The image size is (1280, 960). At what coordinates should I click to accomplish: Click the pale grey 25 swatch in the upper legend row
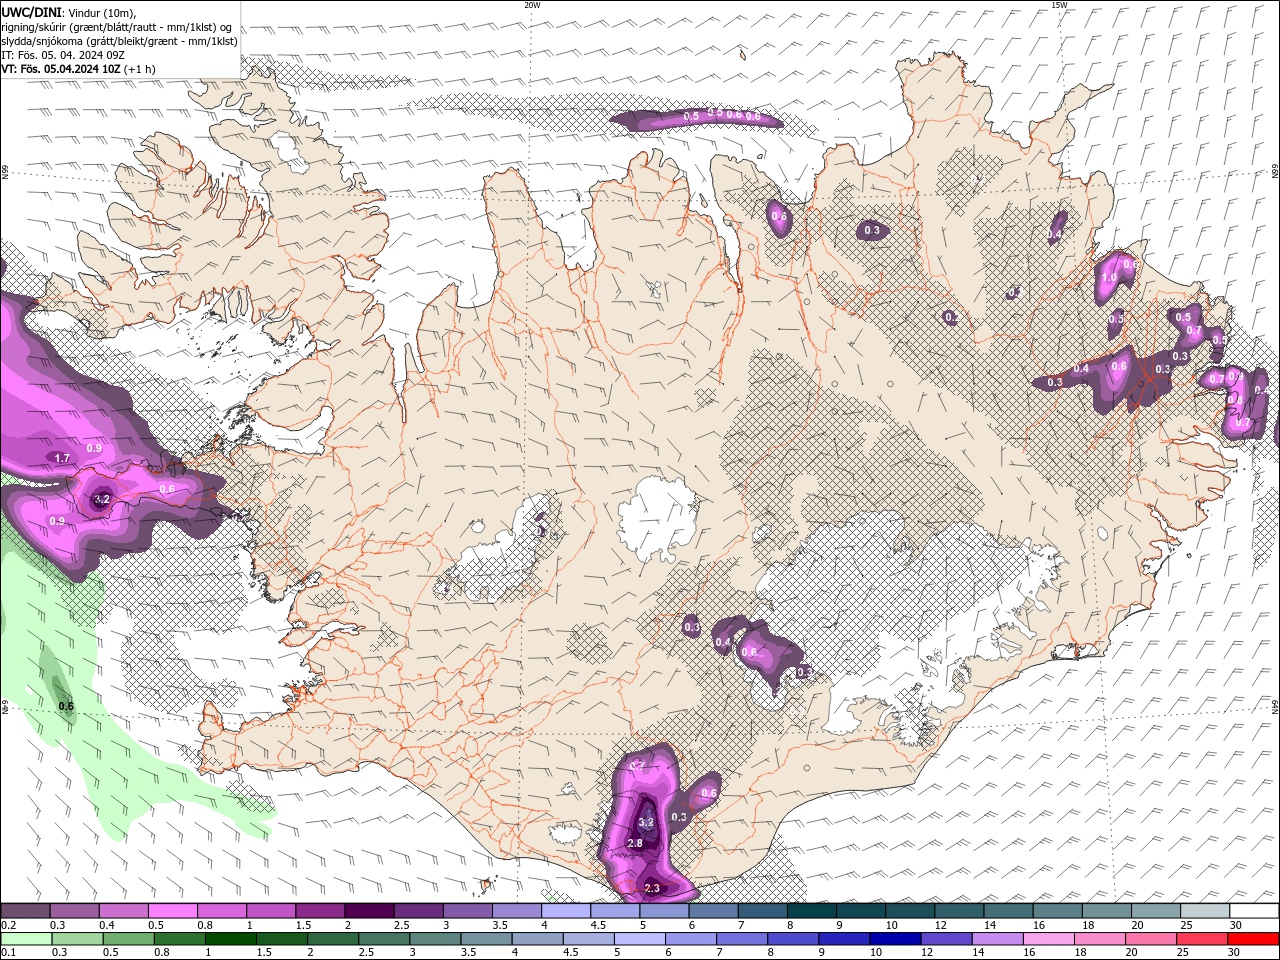[1205, 910]
